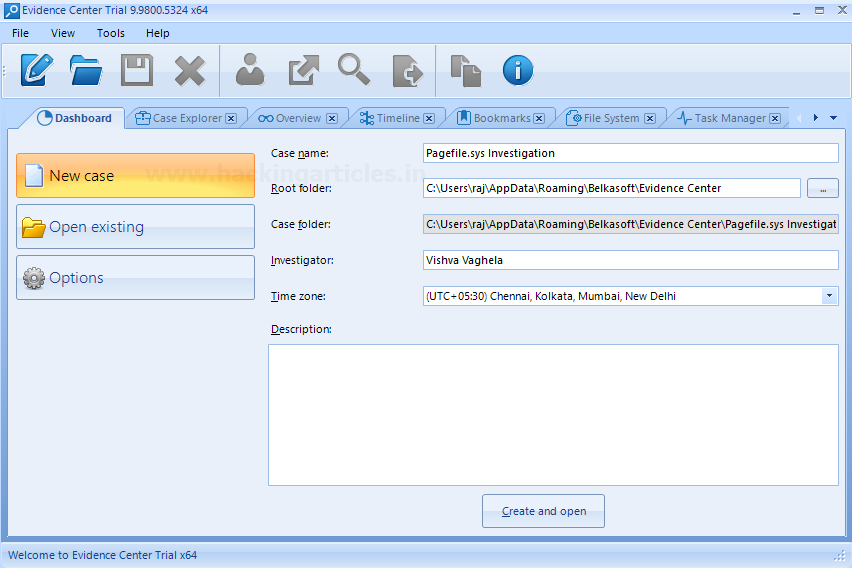The image size is (852, 568).
Task: Open the tab list dropdown arrow
Action: 833,118
